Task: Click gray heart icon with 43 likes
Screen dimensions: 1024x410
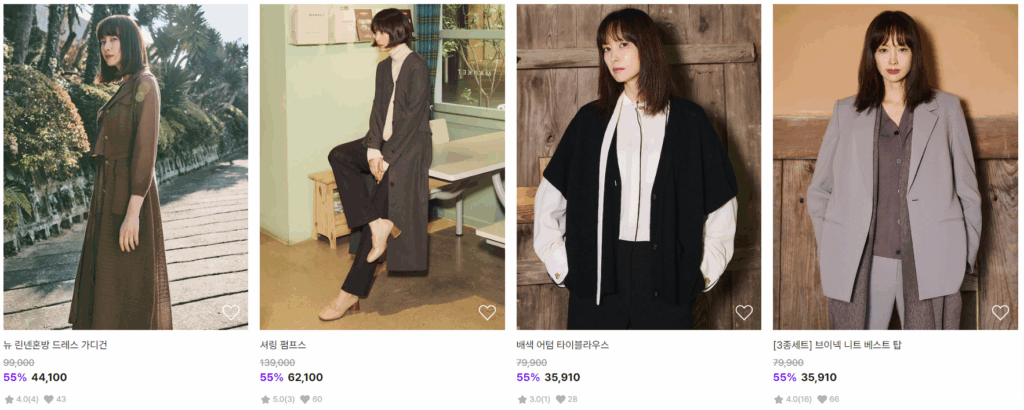Action: click(x=48, y=399)
